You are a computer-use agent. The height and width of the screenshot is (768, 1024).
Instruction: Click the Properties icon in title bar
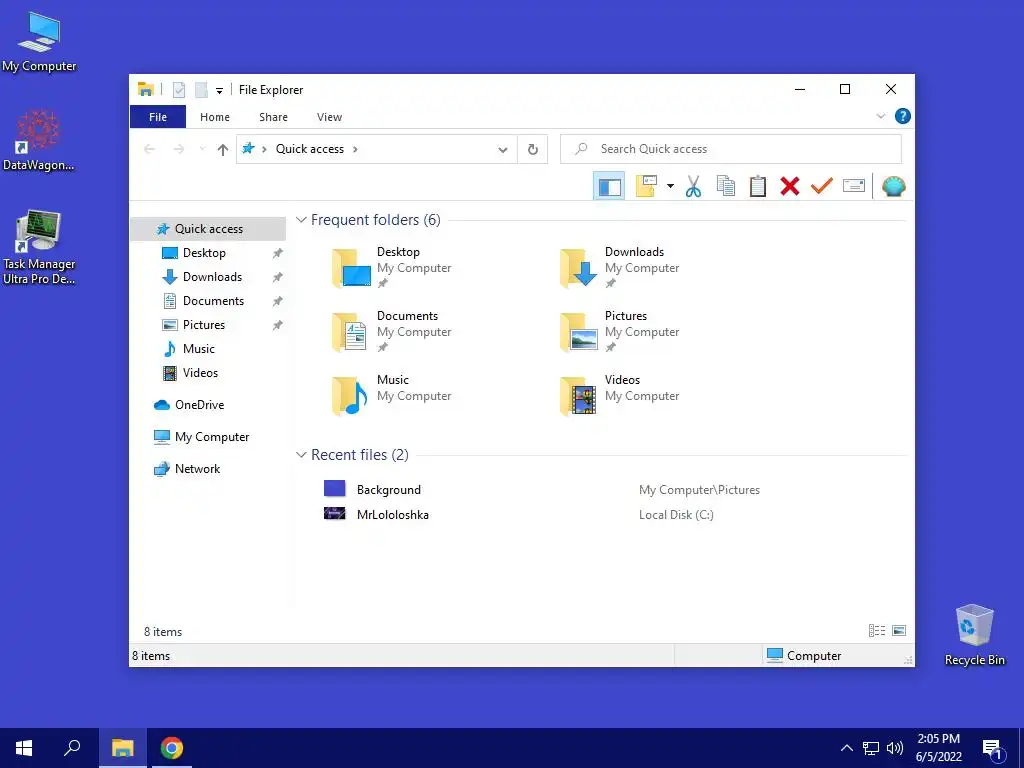click(x=179, y=89)
